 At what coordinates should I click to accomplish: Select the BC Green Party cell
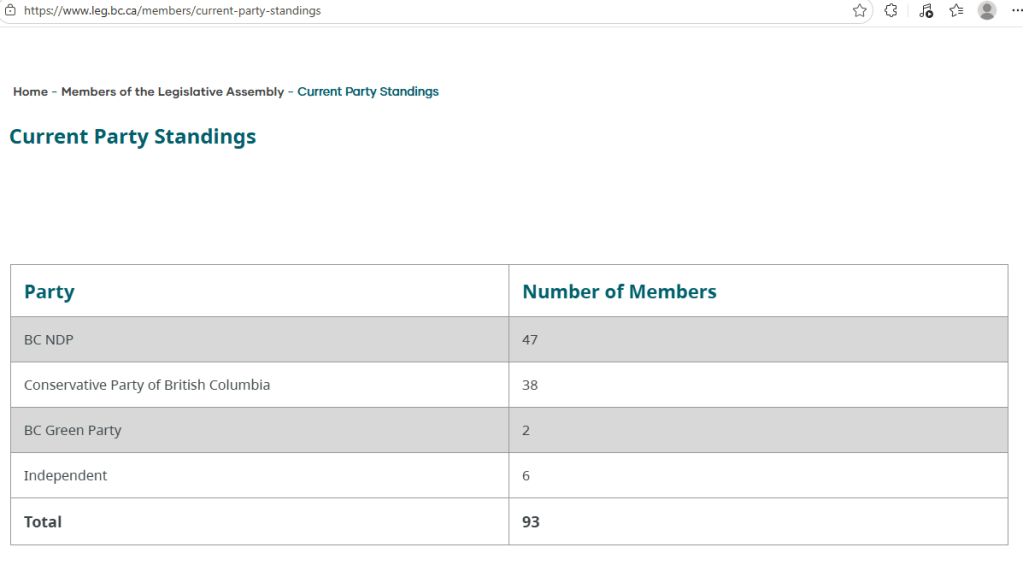pos(72,431)
